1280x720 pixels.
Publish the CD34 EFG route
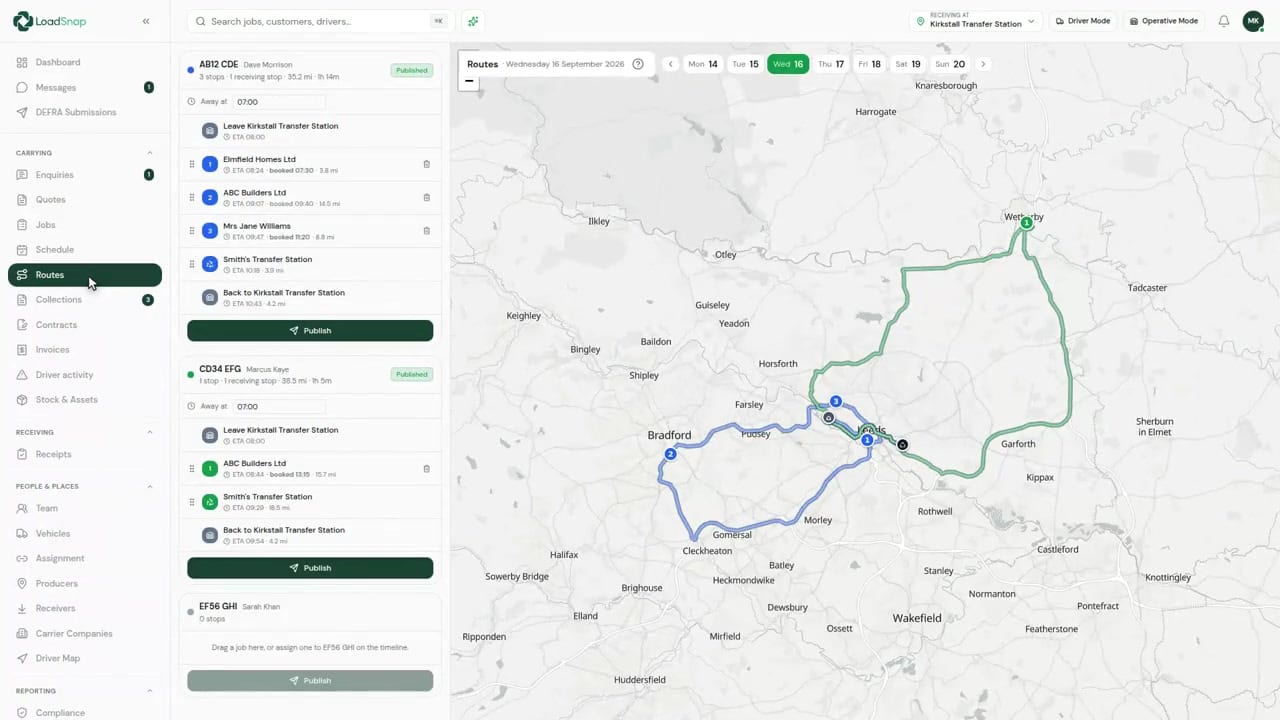point(310,568)
